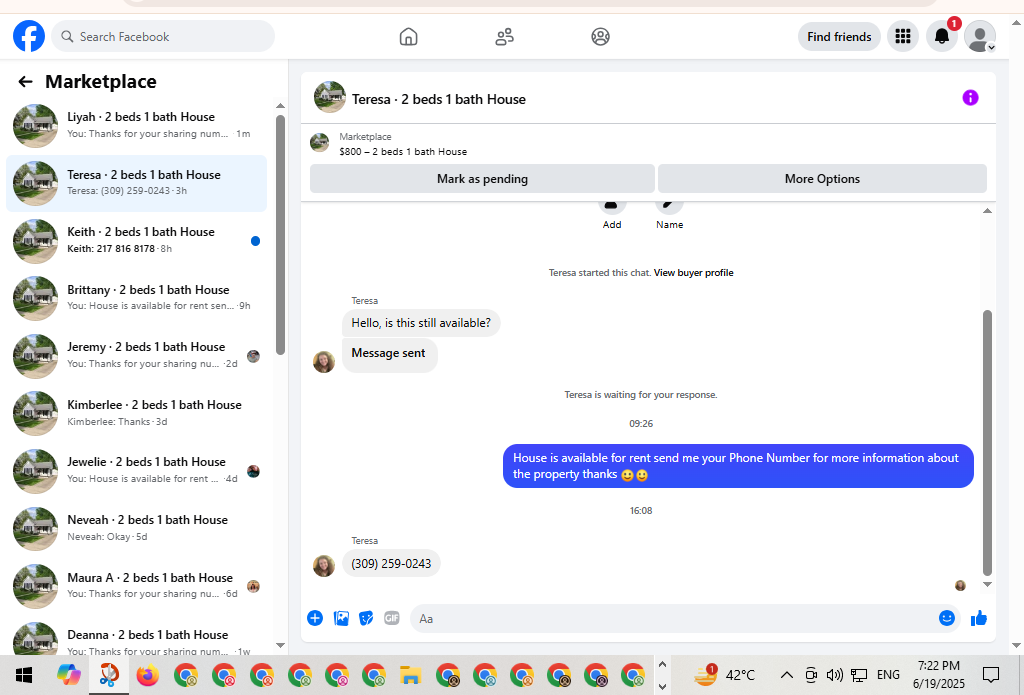
Task: Click the '(309) 259-0243' message bubble
Action: pyautogui.click(x=391, y=563)
